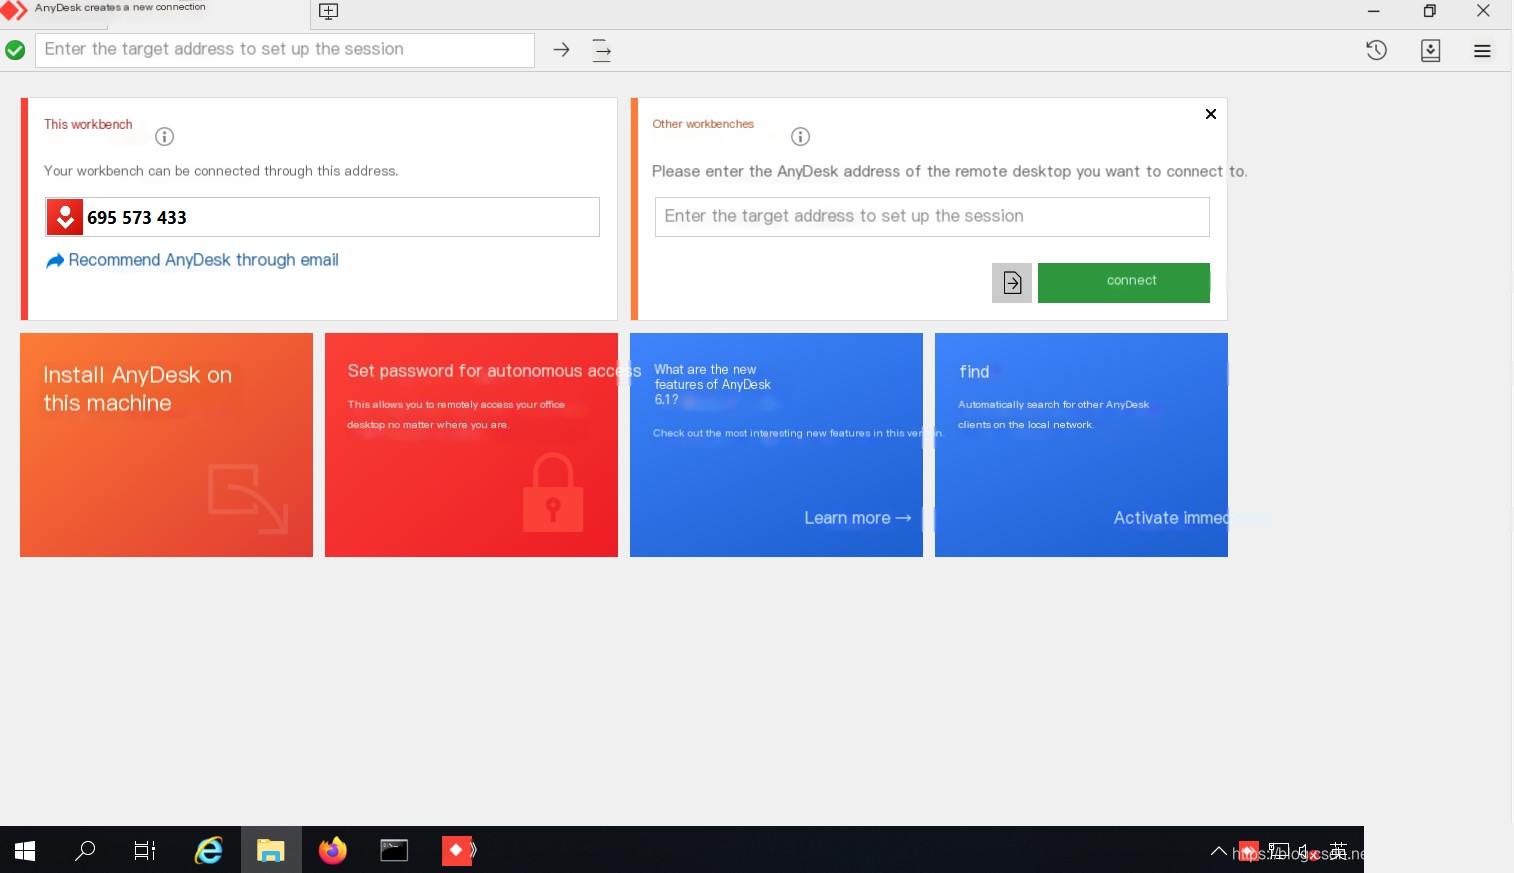The height and width of the screenshot is (873, 1514).
Task: Show info for This workbench
Action: (x=165, y=136)
